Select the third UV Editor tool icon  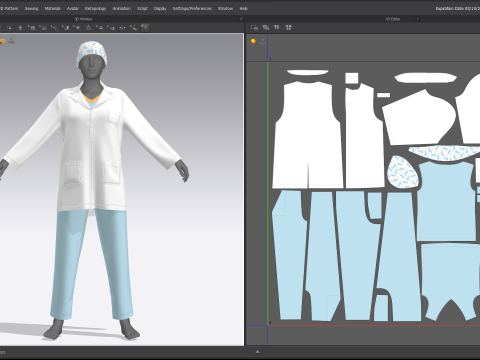tap(277, 27)
